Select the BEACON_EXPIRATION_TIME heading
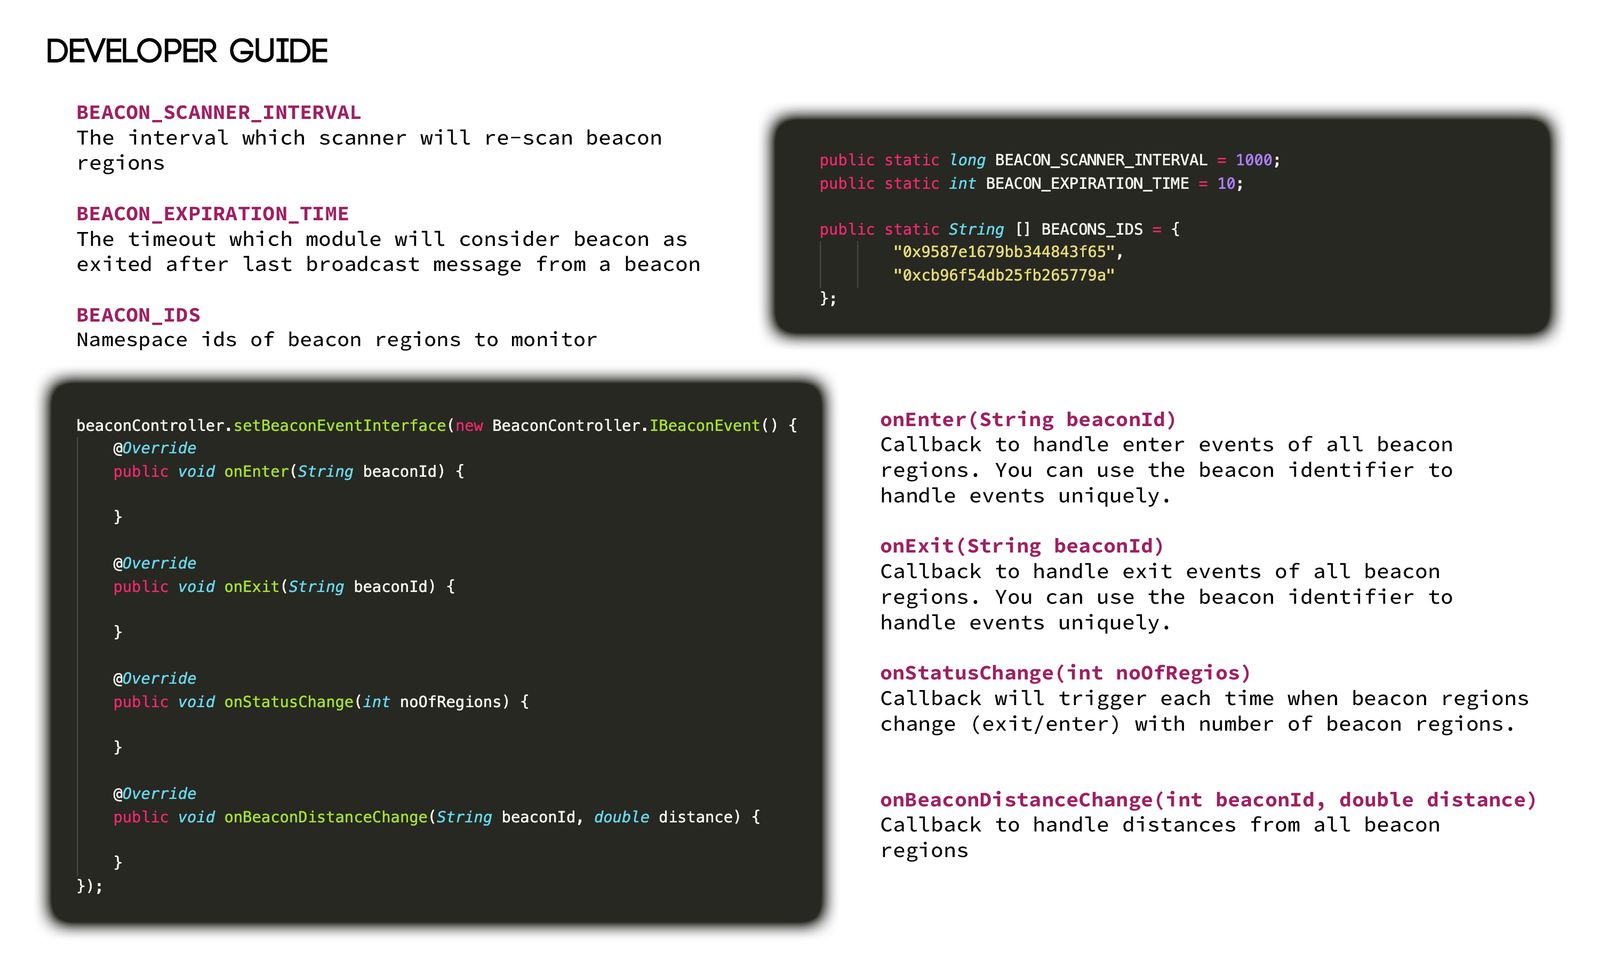The height and width of the screenshot is (960, 1600). coord(212,213)
